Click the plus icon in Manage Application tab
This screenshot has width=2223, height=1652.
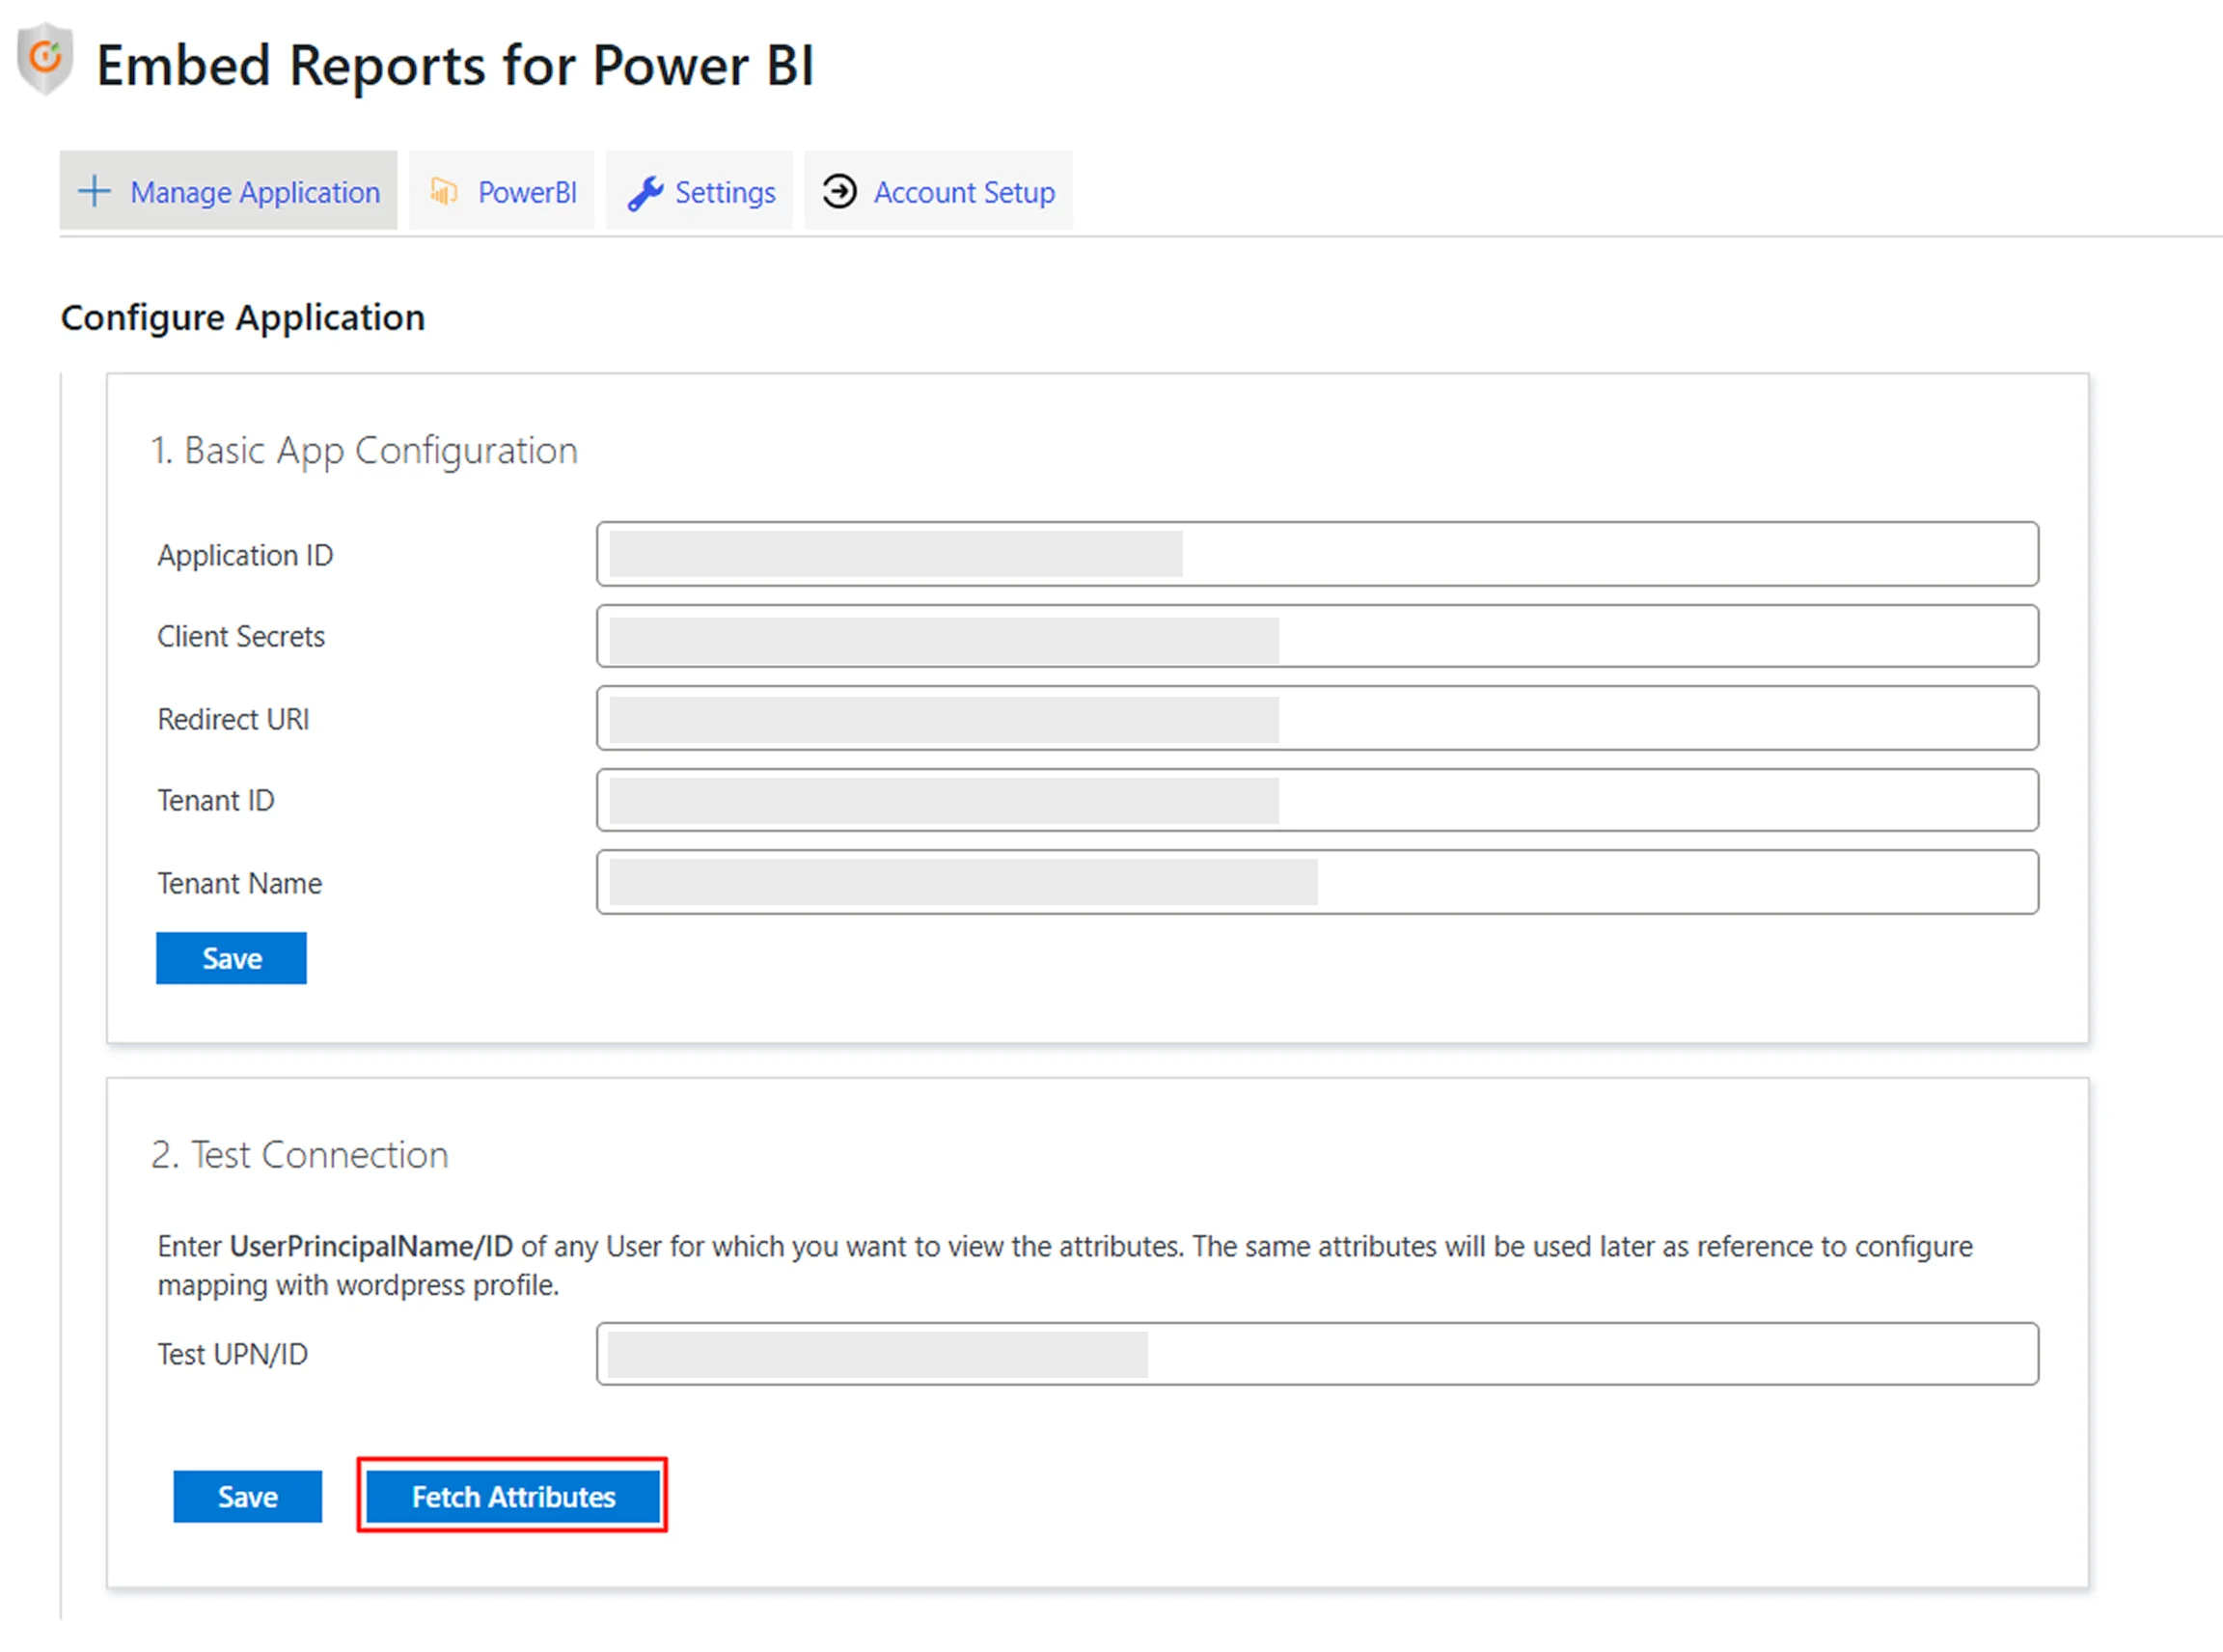tap(94, 191)
